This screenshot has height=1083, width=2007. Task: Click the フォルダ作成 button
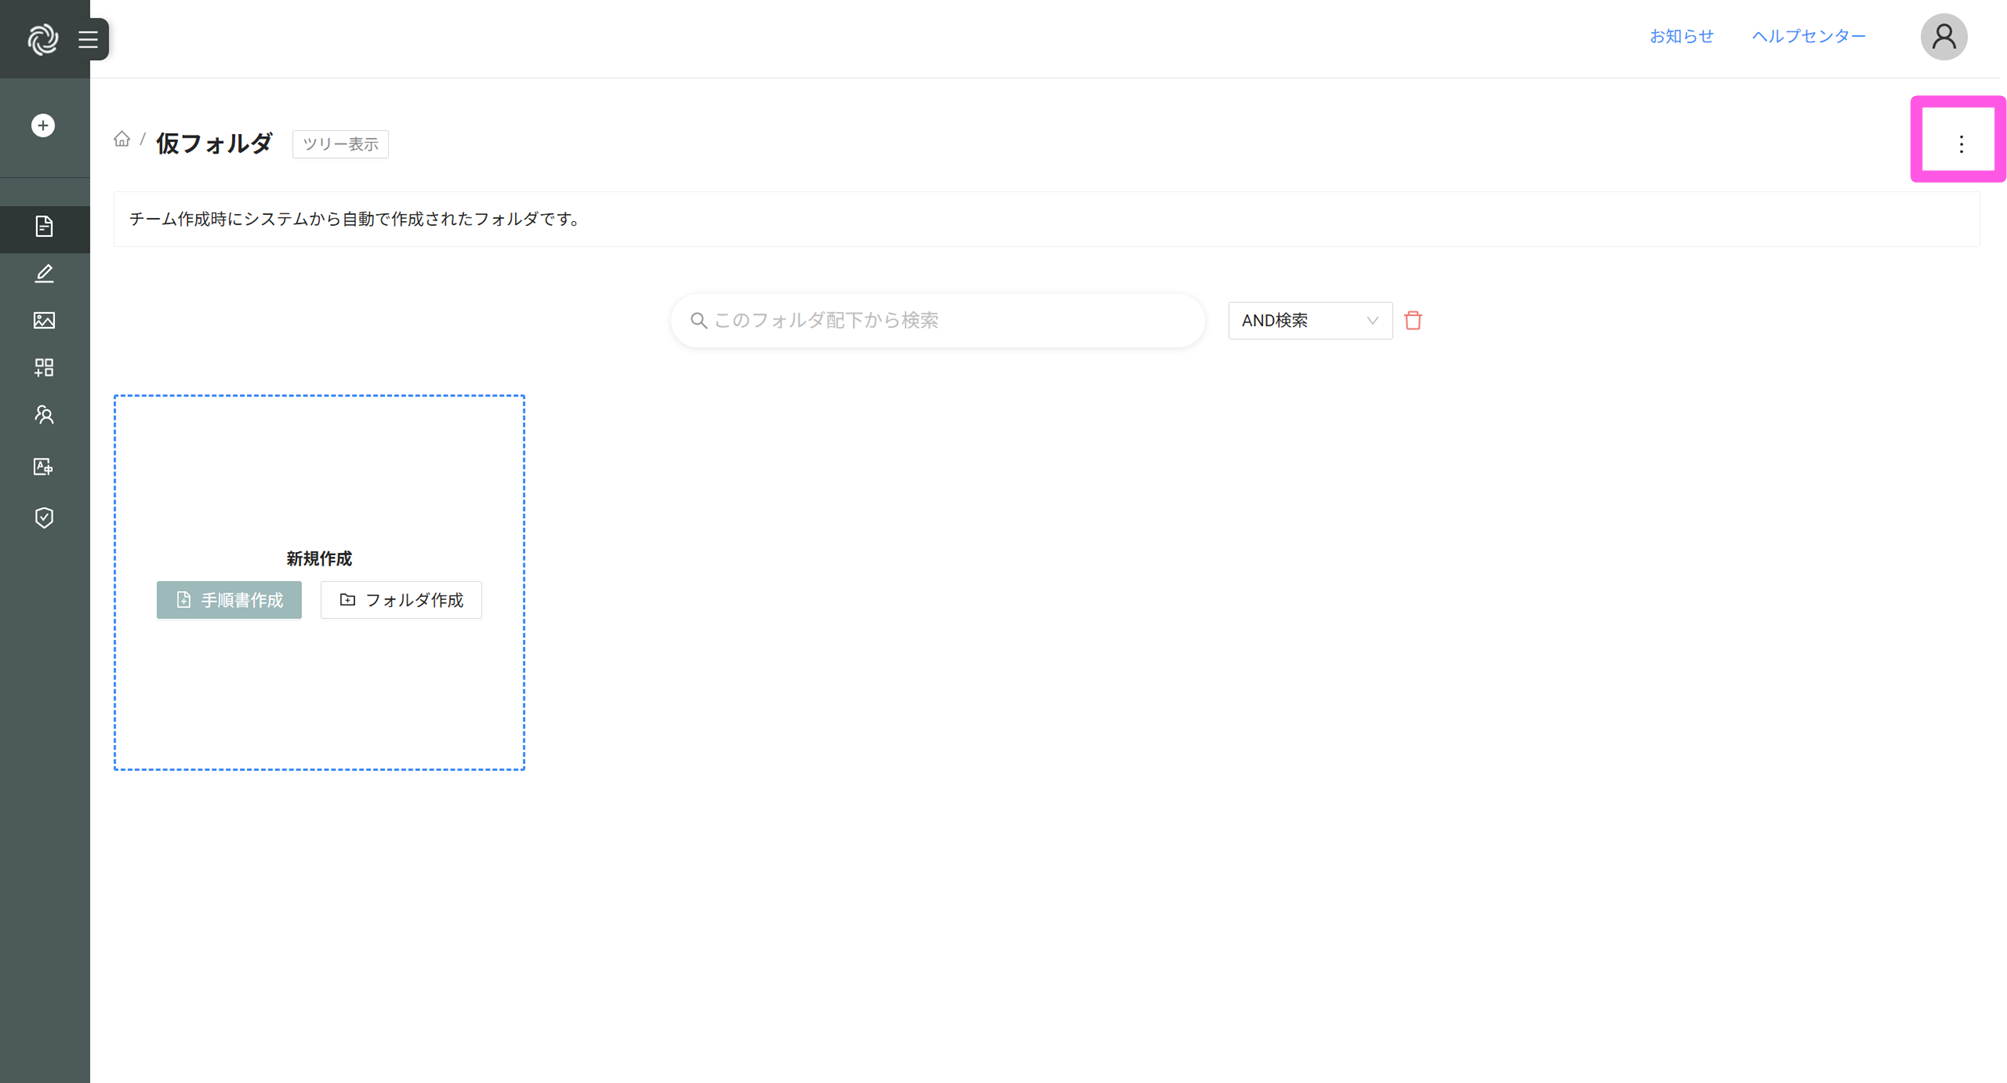click(401, 600)
